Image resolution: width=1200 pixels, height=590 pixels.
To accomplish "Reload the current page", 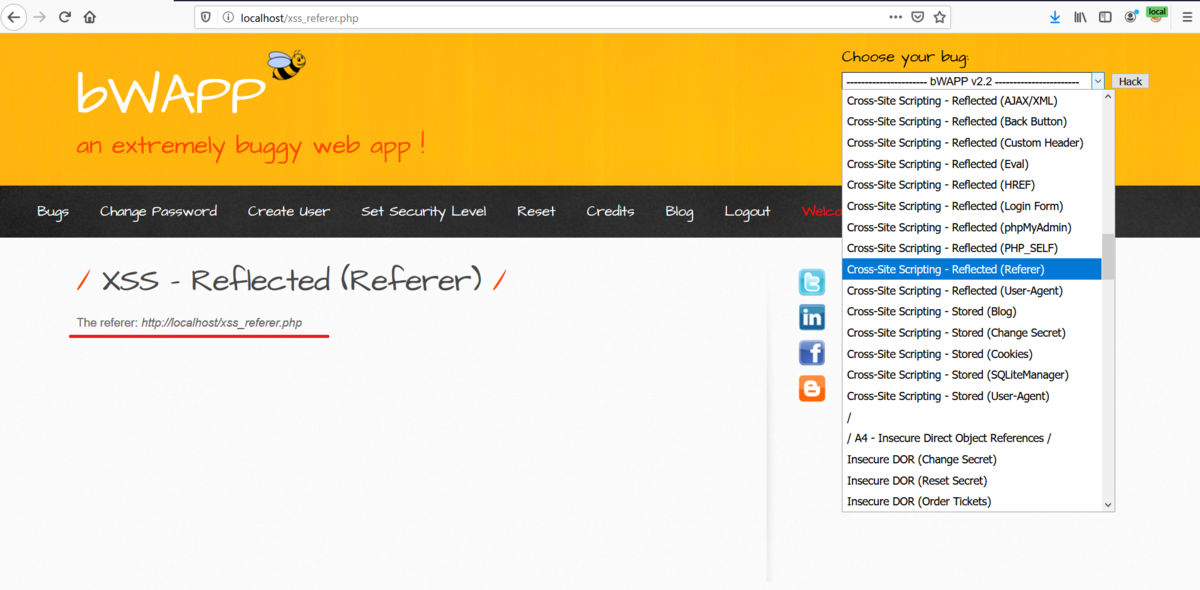I will coord(65,17).
